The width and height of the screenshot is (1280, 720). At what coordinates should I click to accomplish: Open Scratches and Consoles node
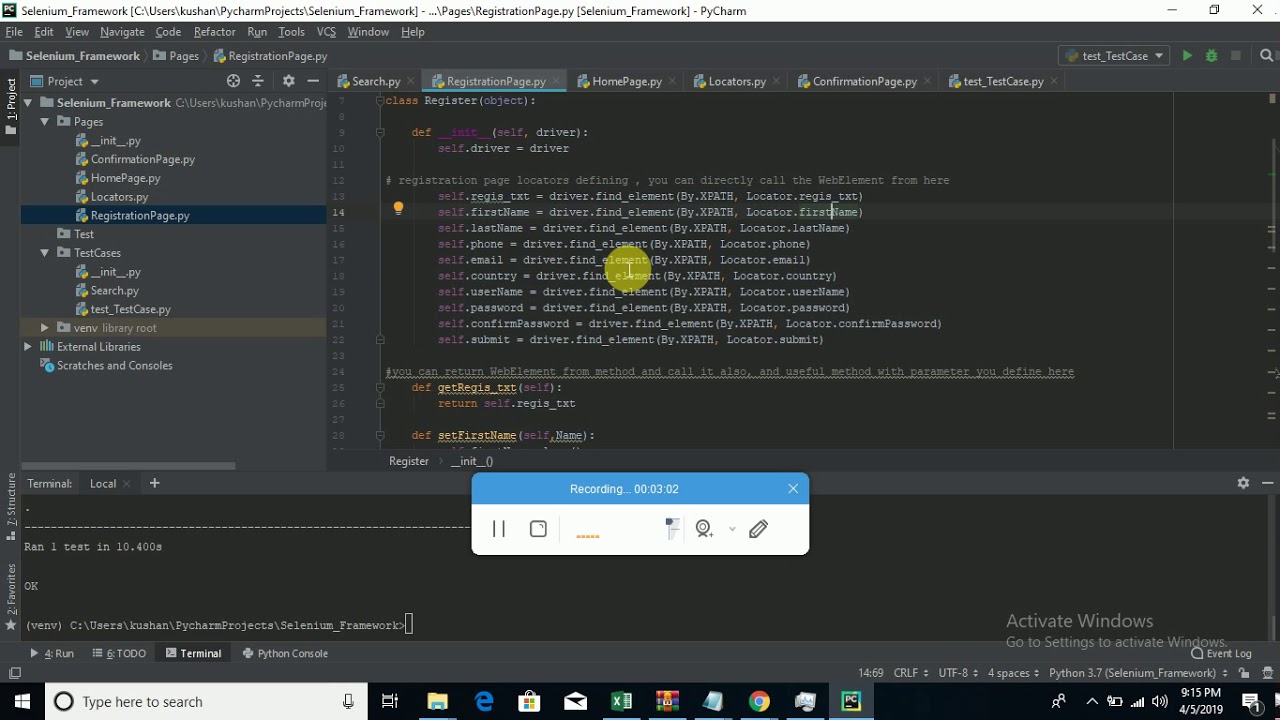pos(106,366)
